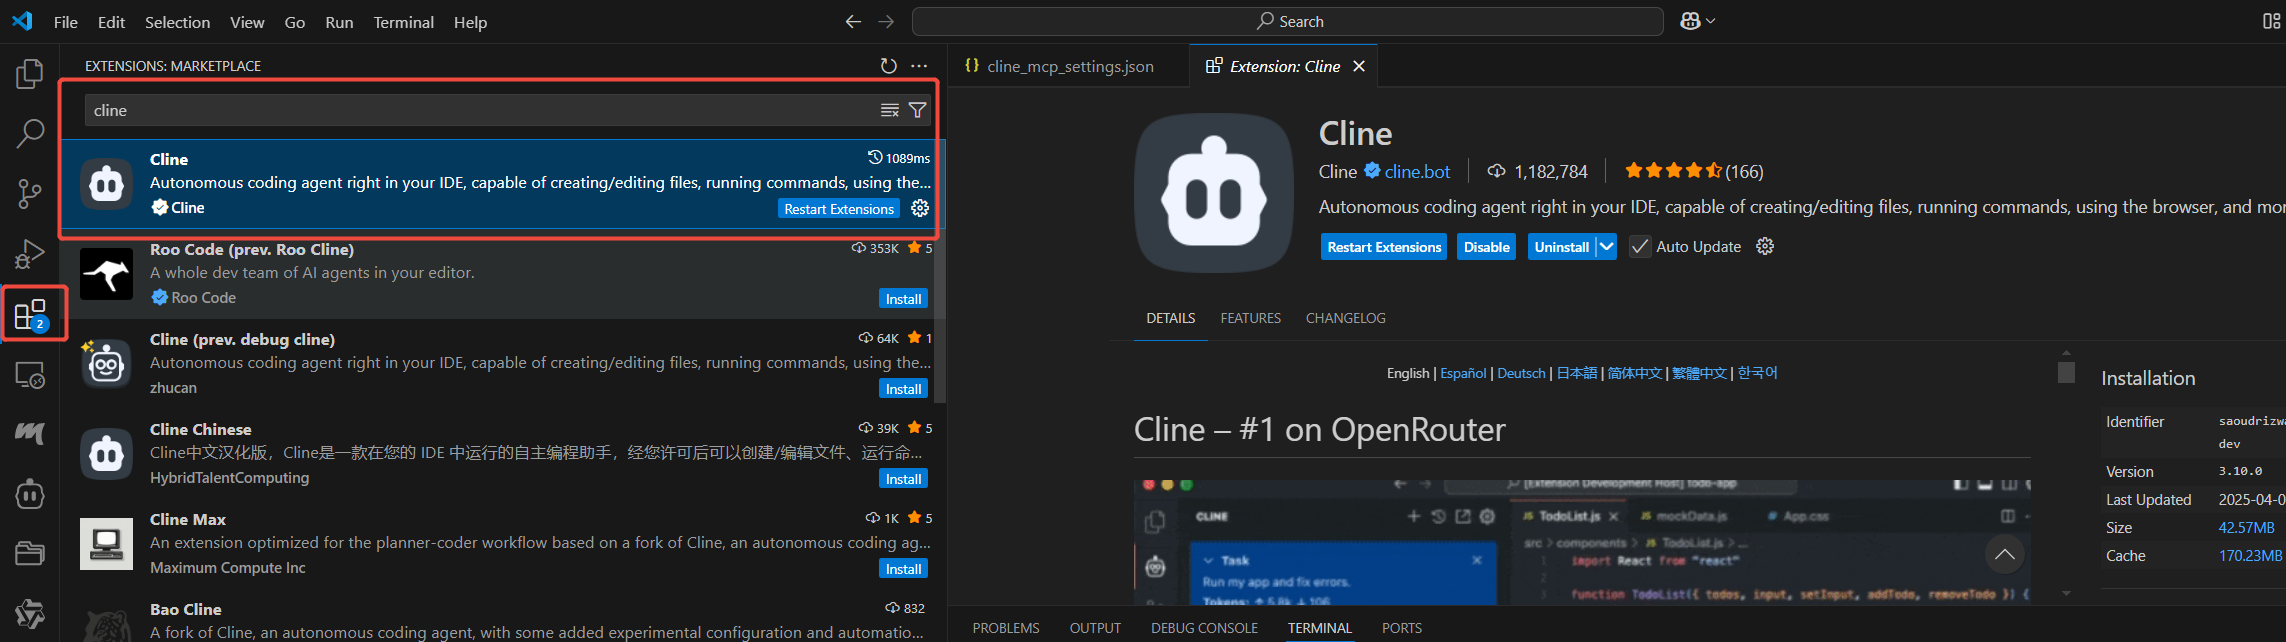Click the 42.57MB size link
The image size is (2286, 642).
2246,528
